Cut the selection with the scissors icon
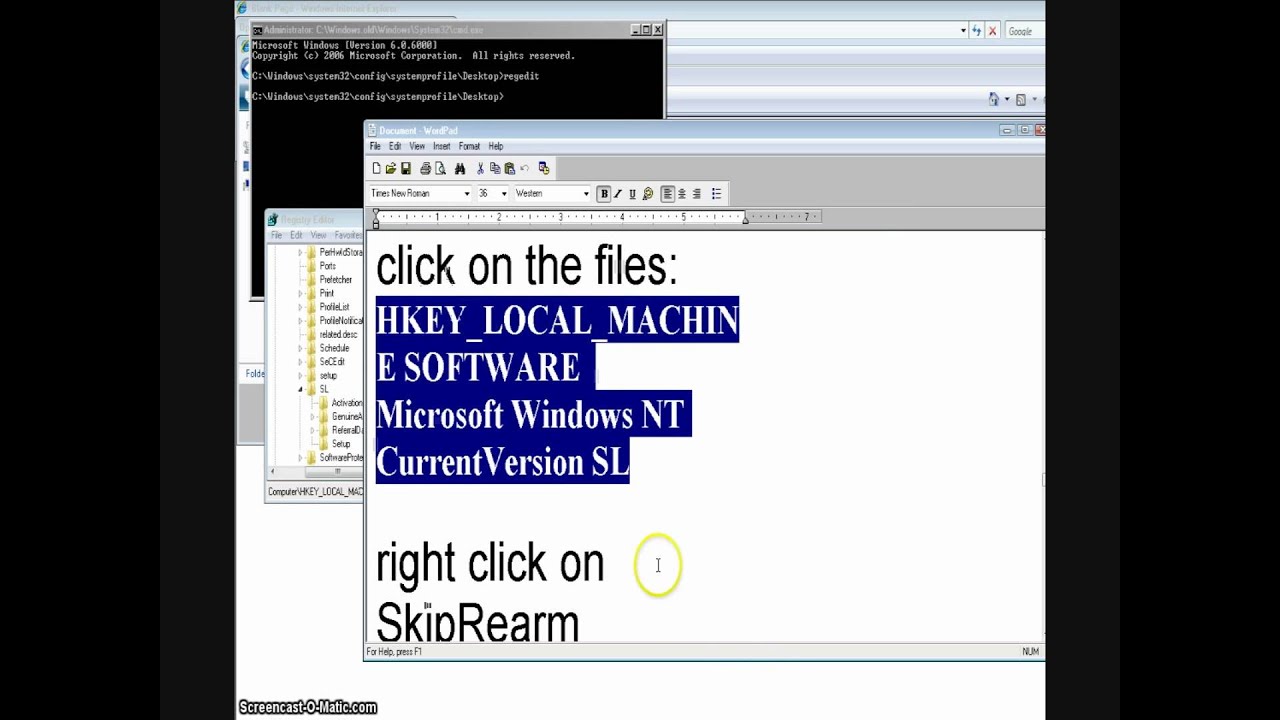The width and height of the screenshot is (1280, 720). tap(480, 168)
